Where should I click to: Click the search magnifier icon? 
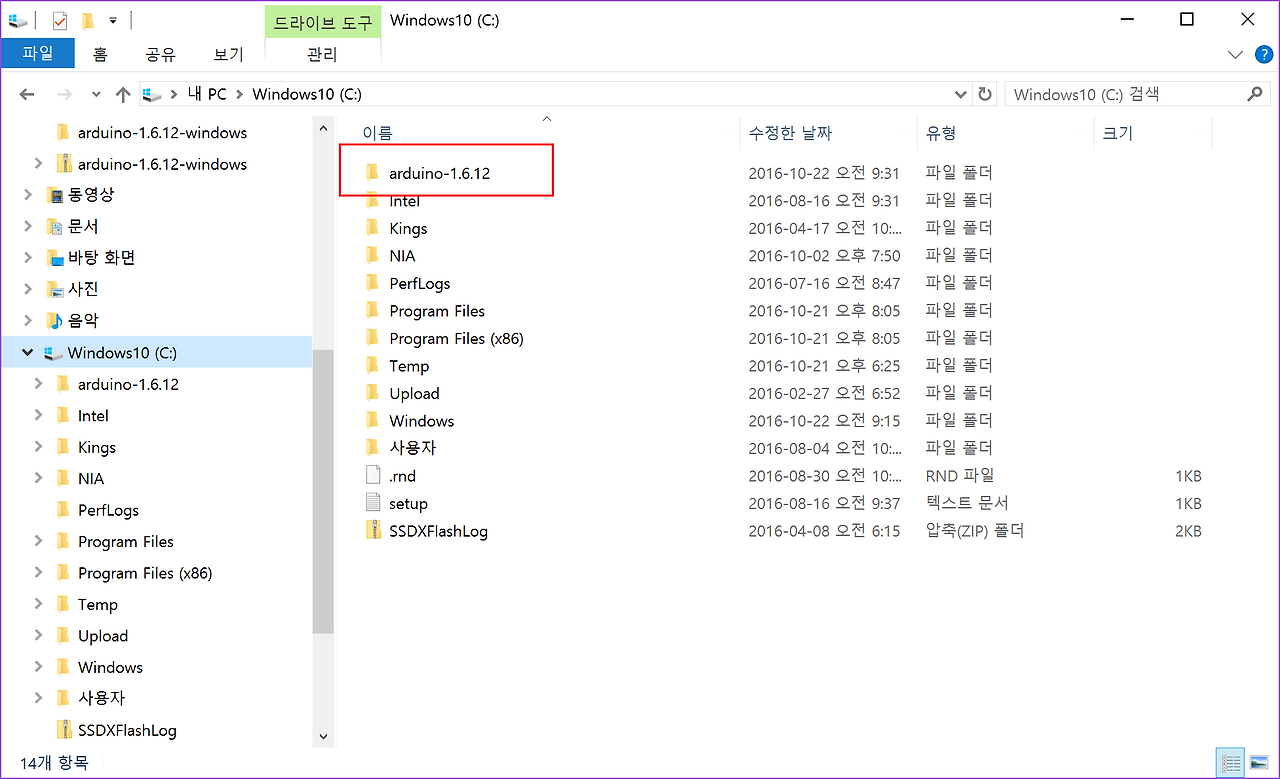pyautogui.click(x=1255, y=94)
